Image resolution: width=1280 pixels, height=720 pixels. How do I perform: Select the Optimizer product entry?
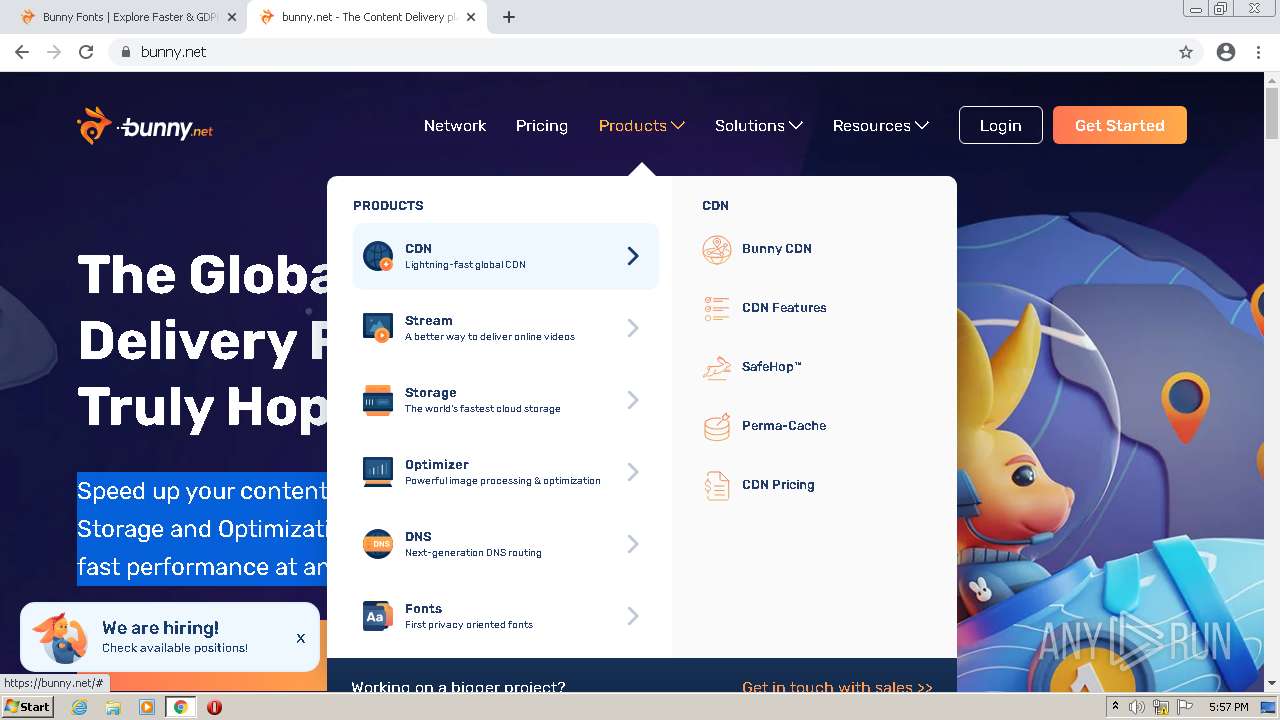[x=505, y=472]
